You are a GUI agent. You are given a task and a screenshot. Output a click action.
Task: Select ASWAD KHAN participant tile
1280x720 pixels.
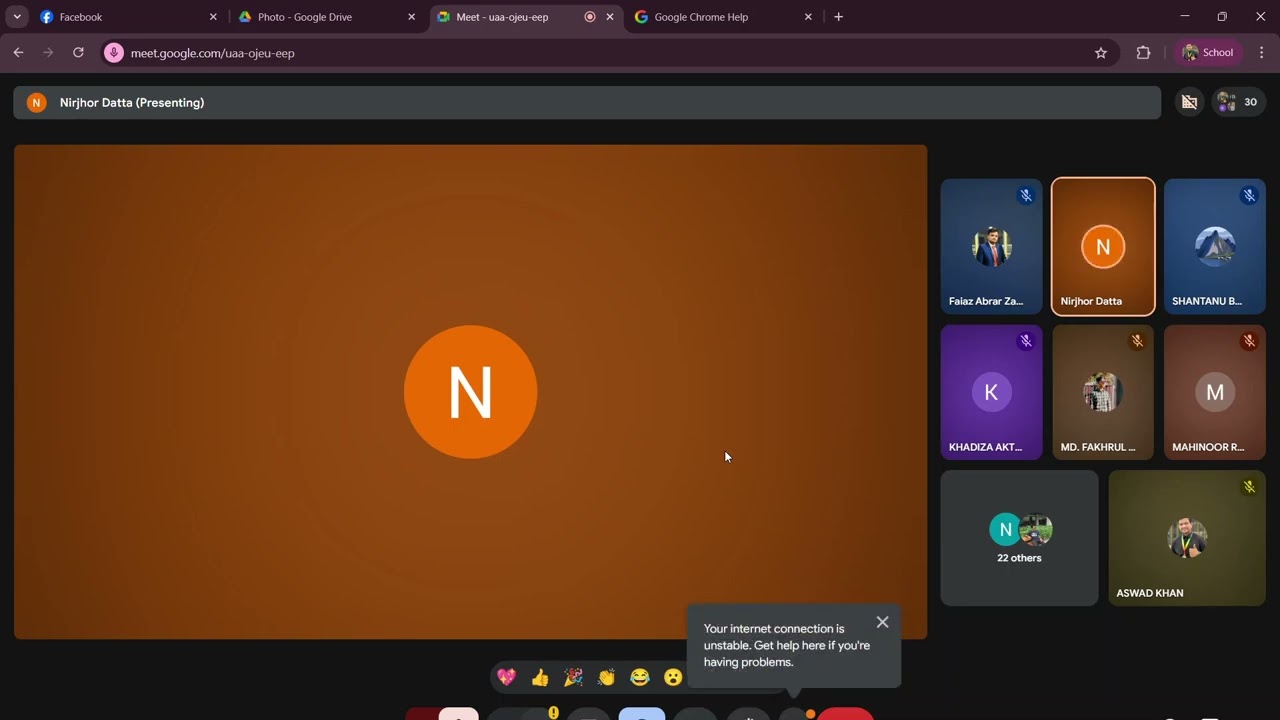(1187, 538)
